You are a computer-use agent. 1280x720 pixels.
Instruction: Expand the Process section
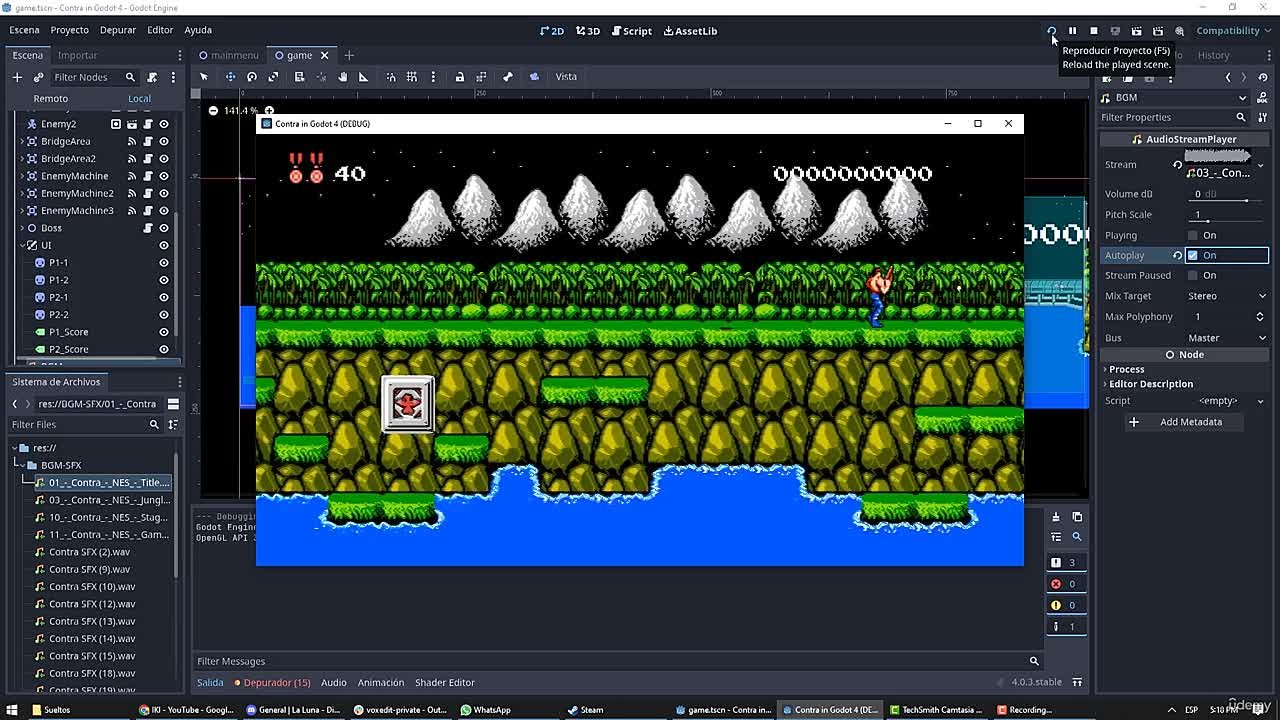pos(1126,369)
